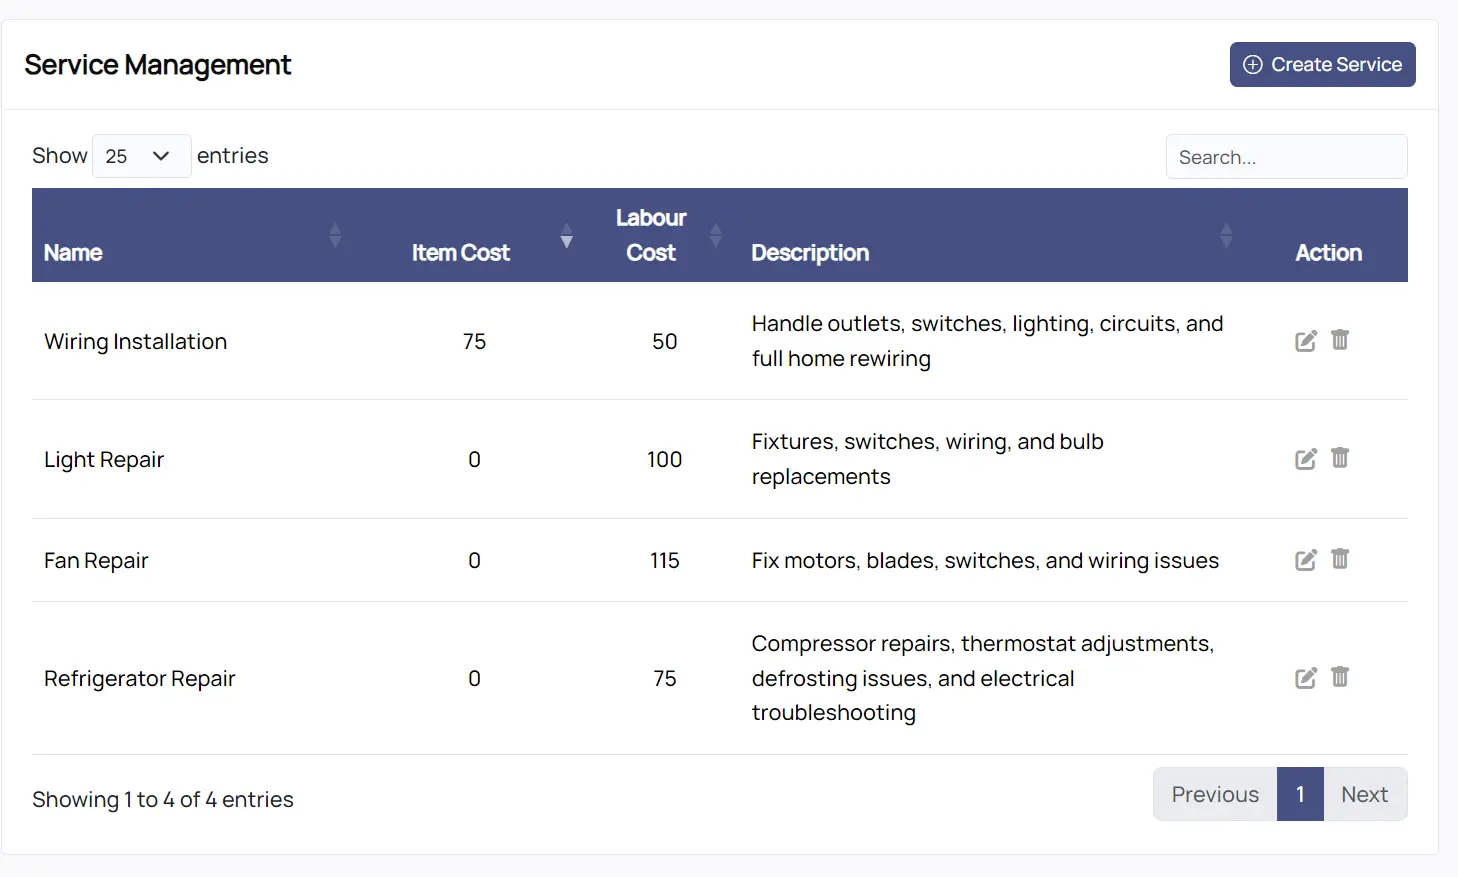
Task: Delete the Fan Repair service
Action: 1340,559
